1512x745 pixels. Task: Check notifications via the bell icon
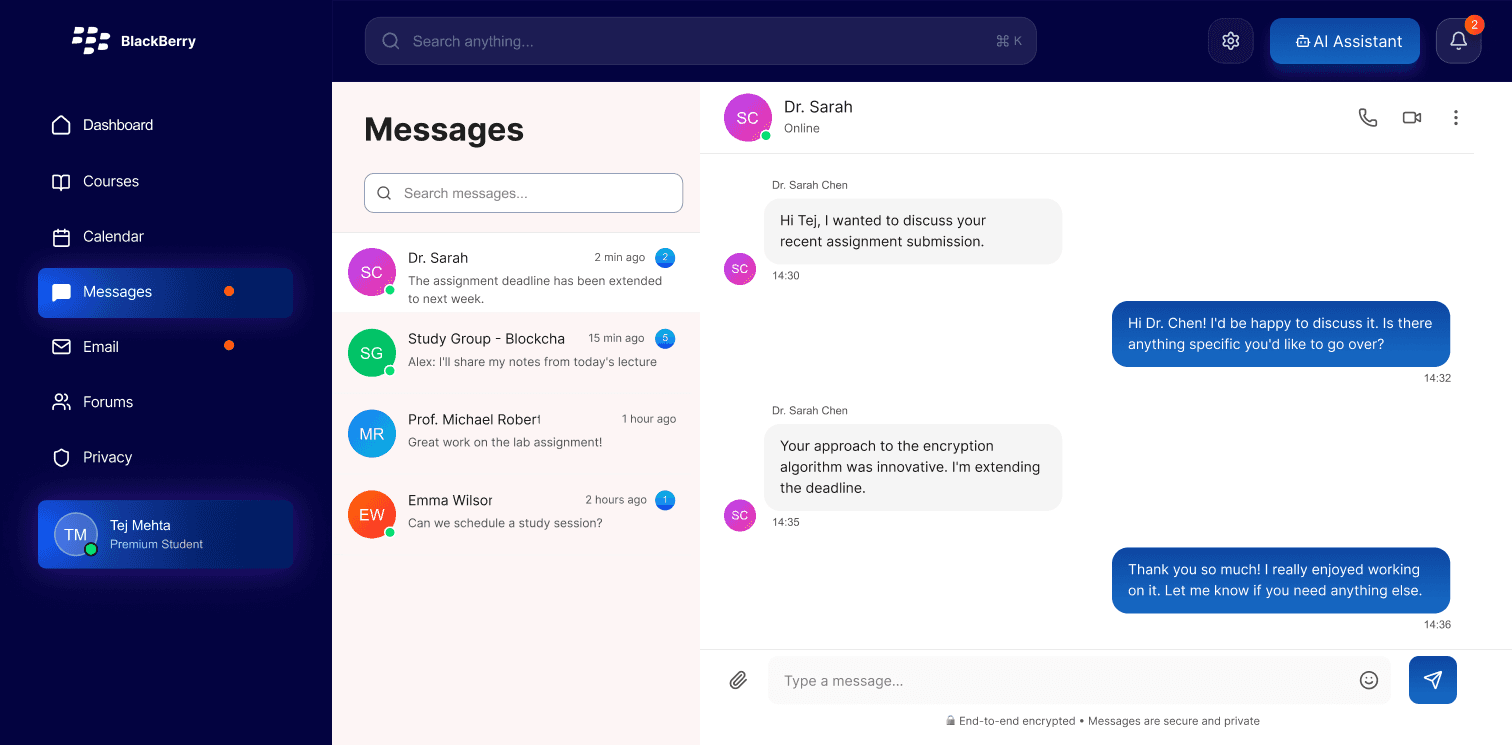point(1458,41)
